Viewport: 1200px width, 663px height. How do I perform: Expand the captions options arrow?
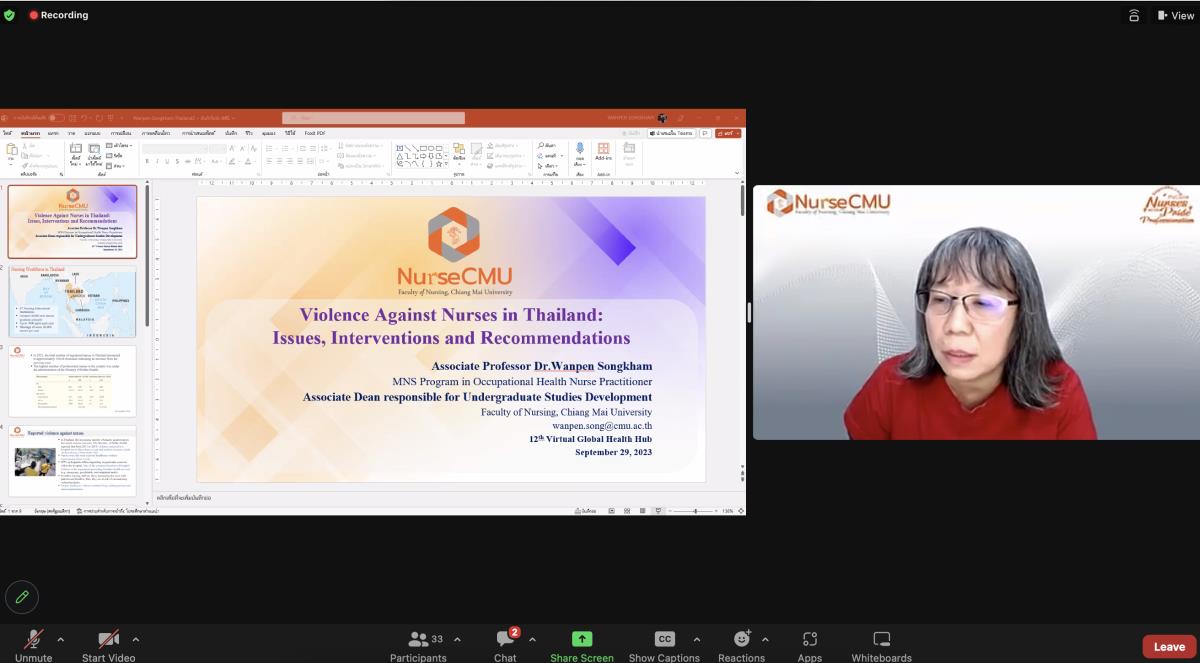(x=696, y=639)
